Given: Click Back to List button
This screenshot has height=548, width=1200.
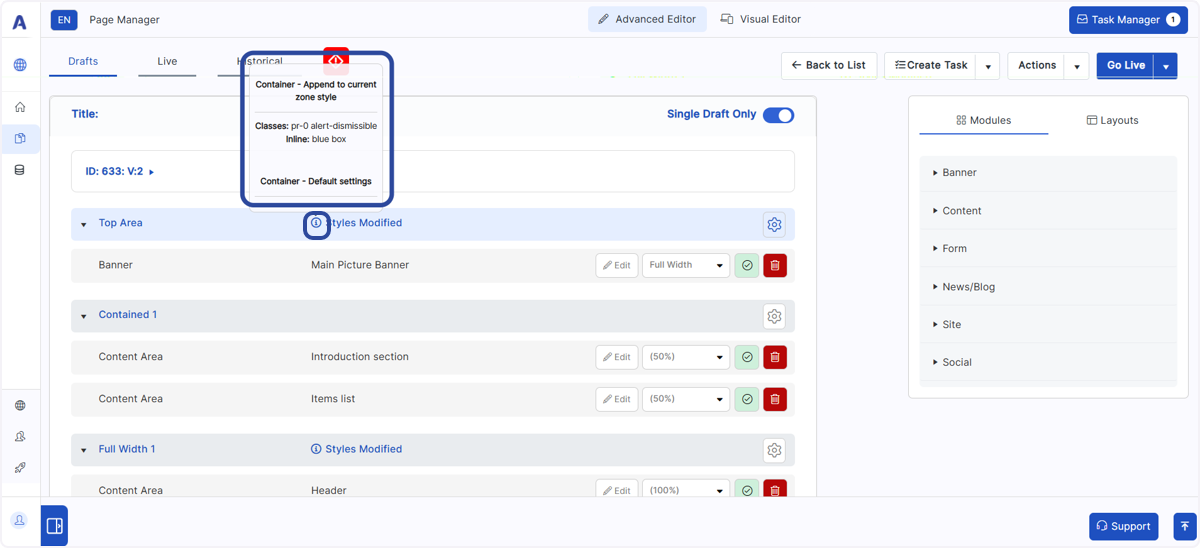Looking at the screenshot, I should tap(829, 66).
